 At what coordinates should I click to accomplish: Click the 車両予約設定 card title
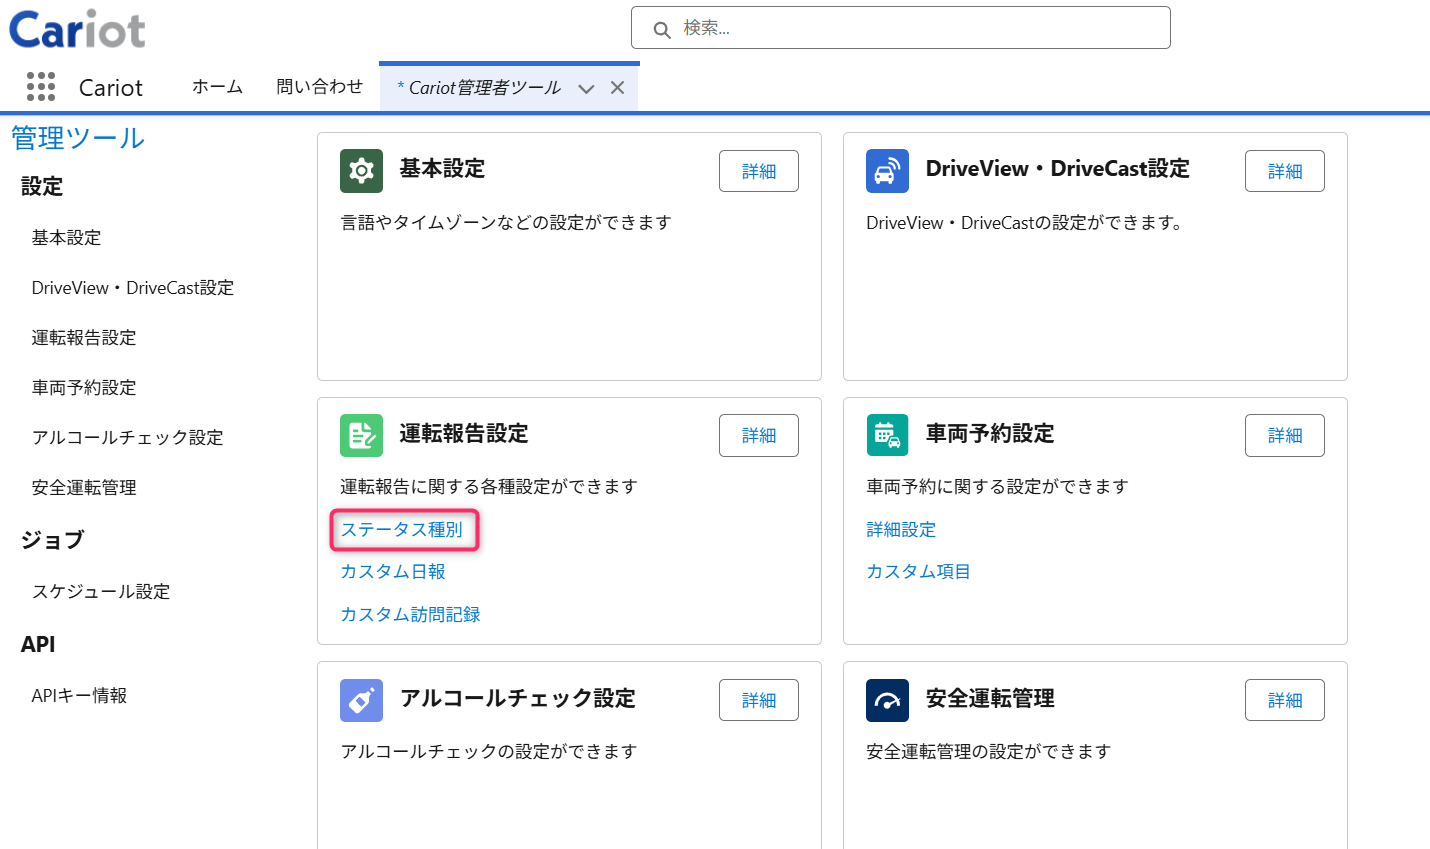click(990, 433)
